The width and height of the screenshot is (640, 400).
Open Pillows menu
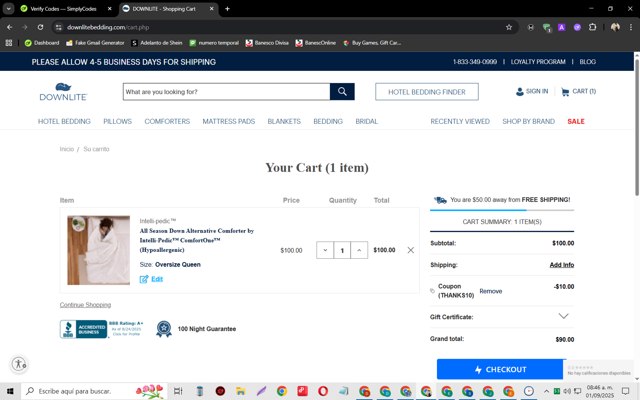[x=118, y=121]
